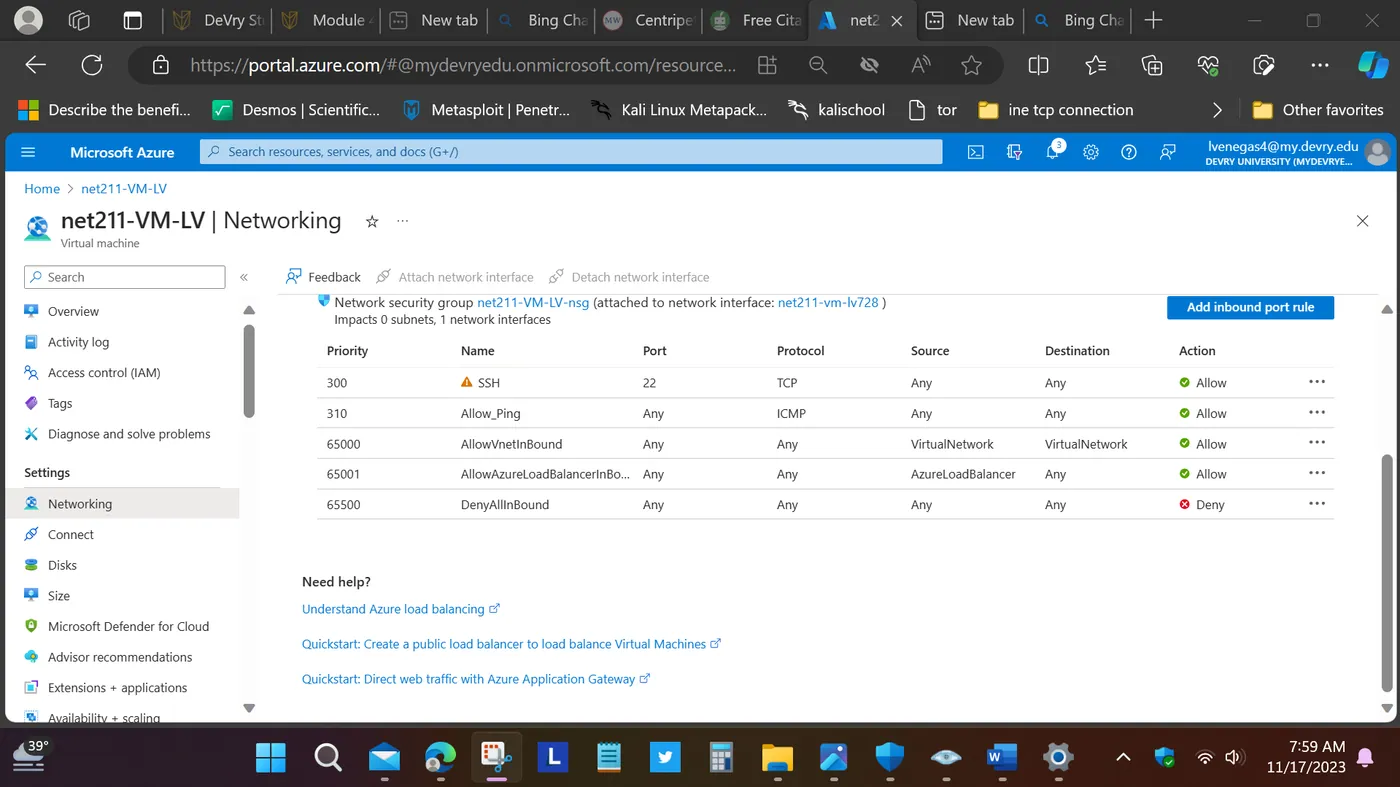Screen dimensions: 1400x787
Task: Open ellipsis menu for Allow_Ping rule
Action: (1317, 412)
